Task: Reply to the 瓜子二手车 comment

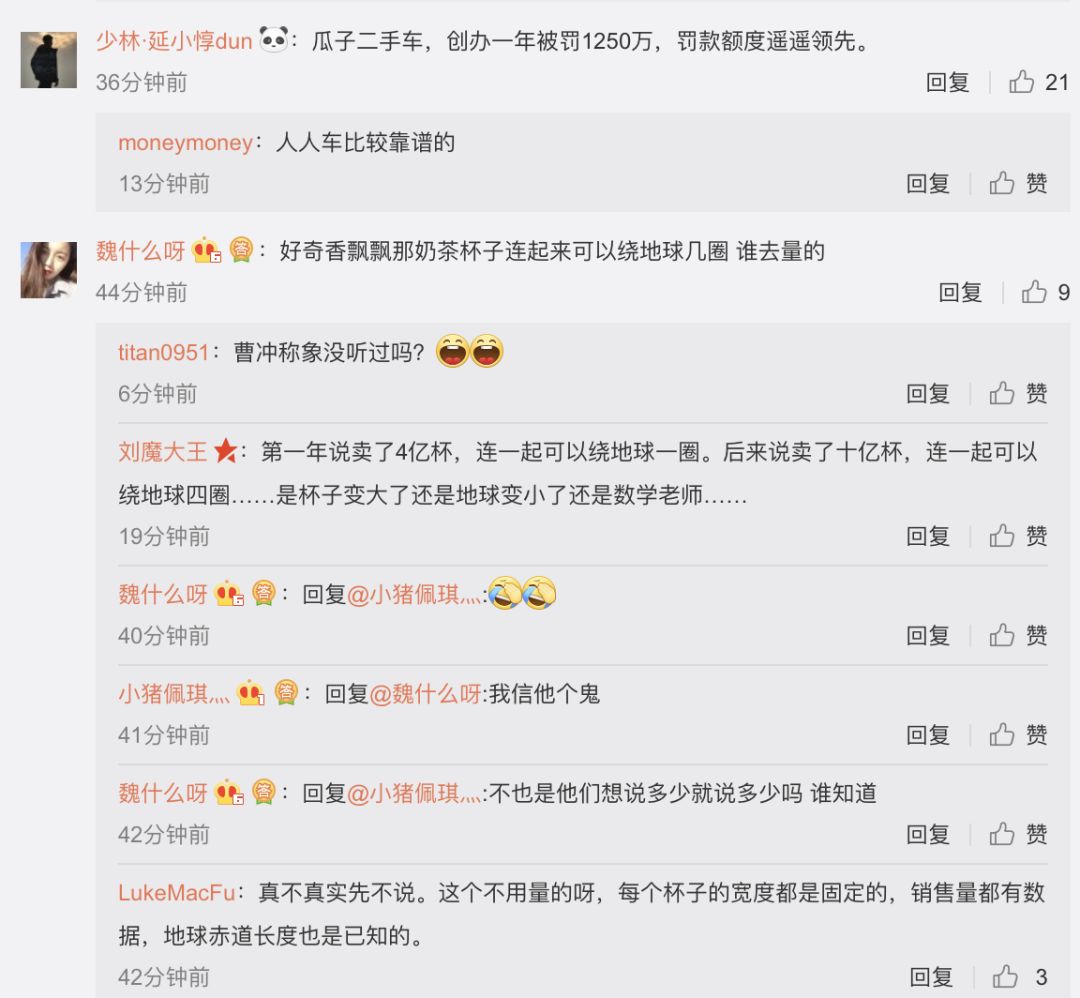Action: coord(947,82)
